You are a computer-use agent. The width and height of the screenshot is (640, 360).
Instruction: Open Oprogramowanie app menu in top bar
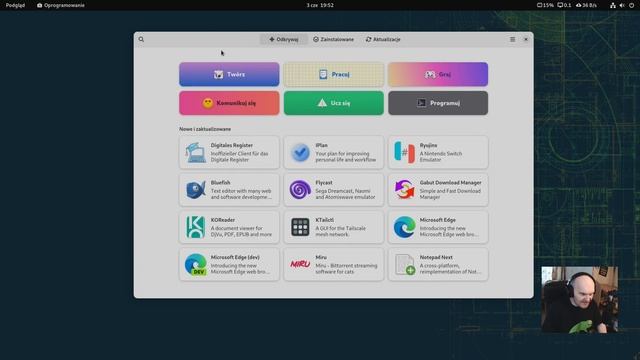pos(61,5)
